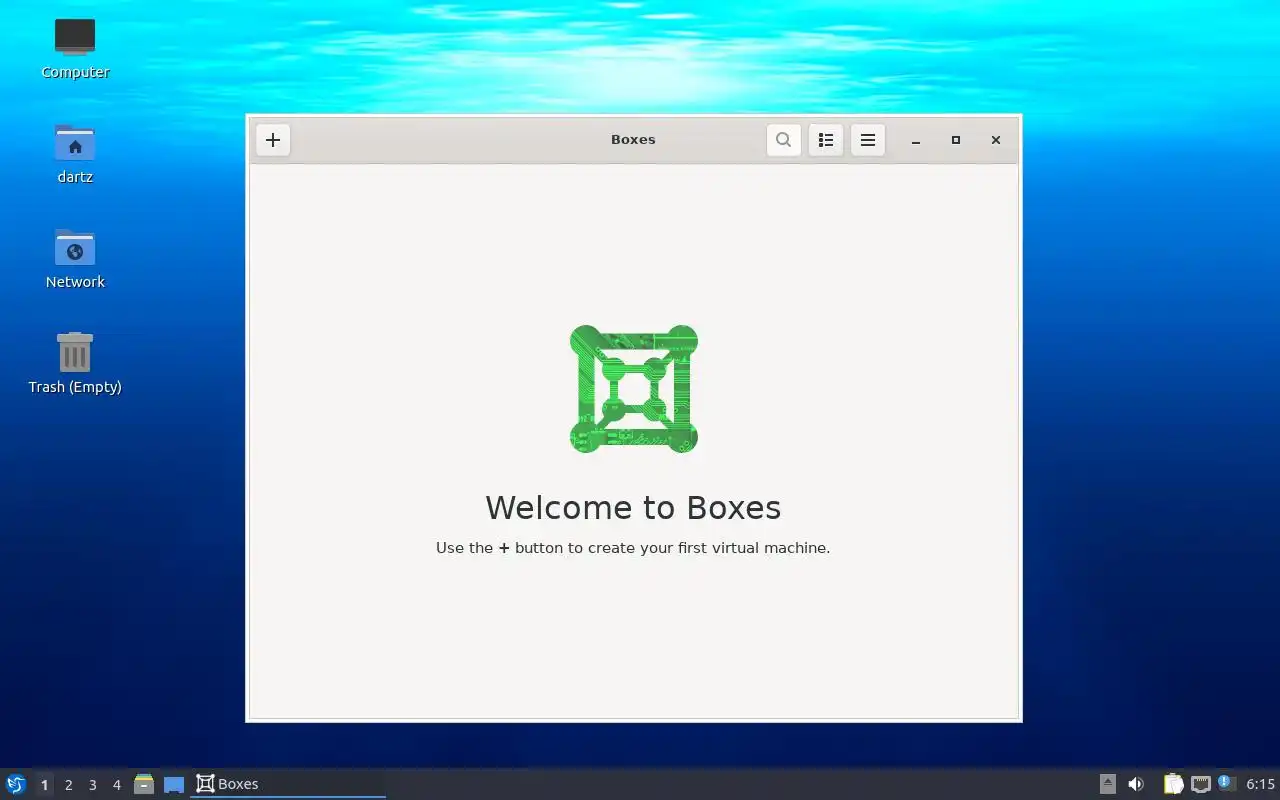Open the volume control tray icon

coord(1136,784)
